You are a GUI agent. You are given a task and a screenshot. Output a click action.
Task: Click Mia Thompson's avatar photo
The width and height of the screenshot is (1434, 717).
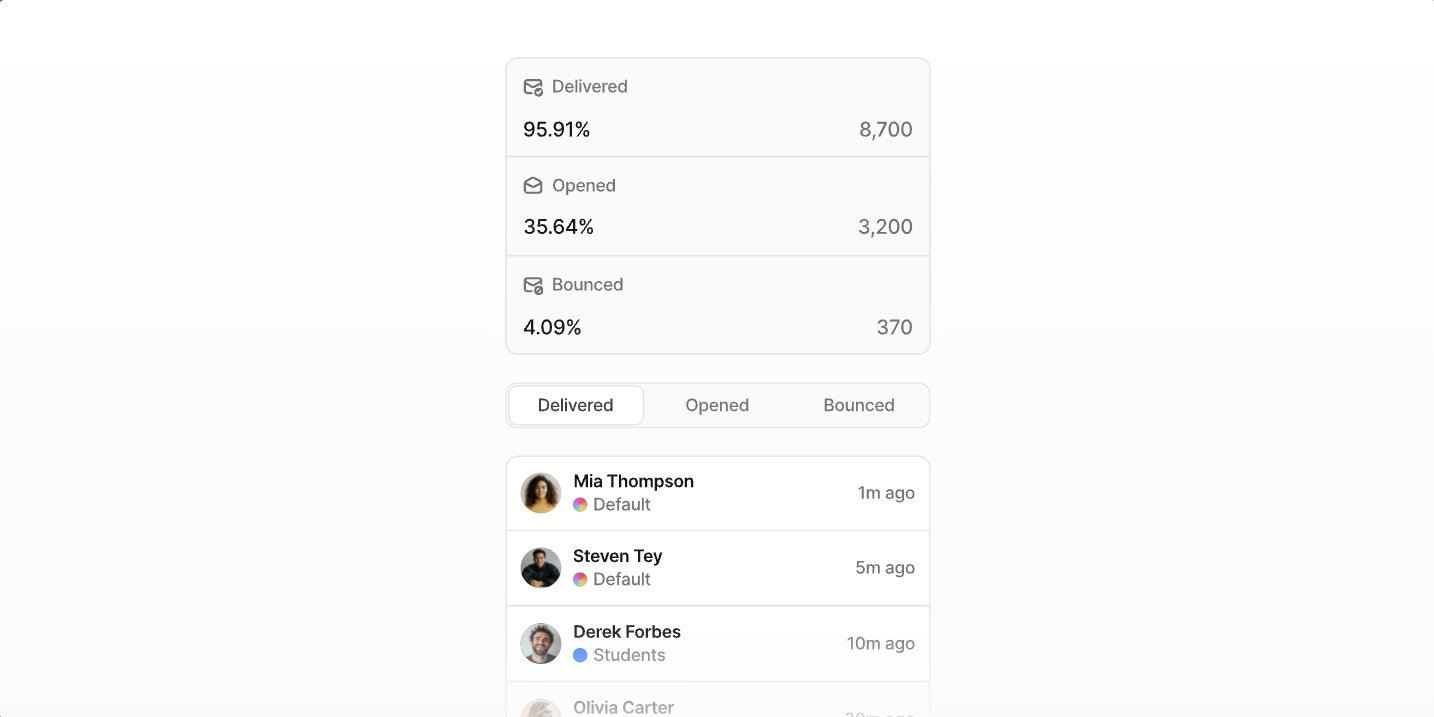point(541,493)
